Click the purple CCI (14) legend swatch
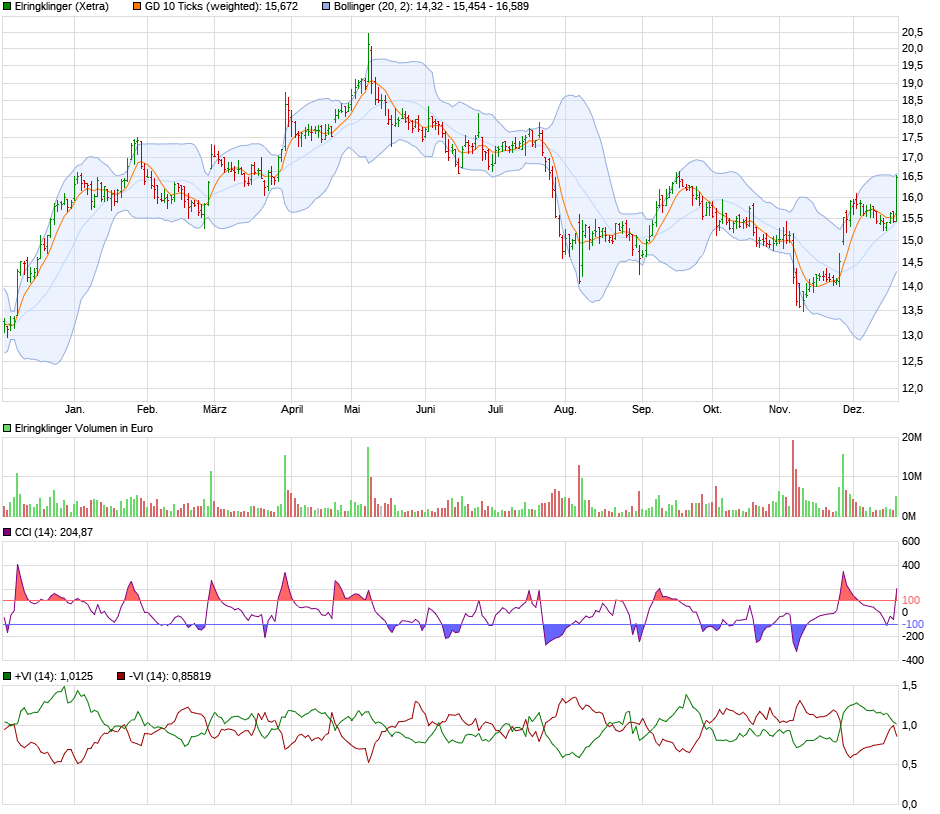940x814 pixels. click(7, 532)
